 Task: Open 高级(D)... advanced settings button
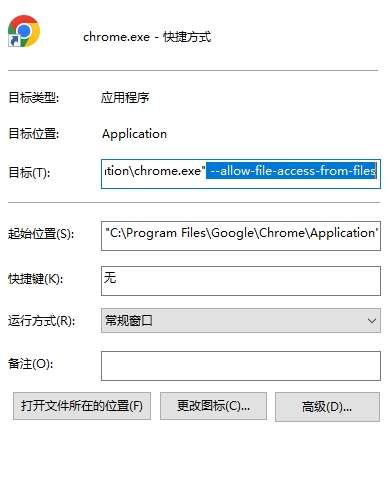(327, 407)
